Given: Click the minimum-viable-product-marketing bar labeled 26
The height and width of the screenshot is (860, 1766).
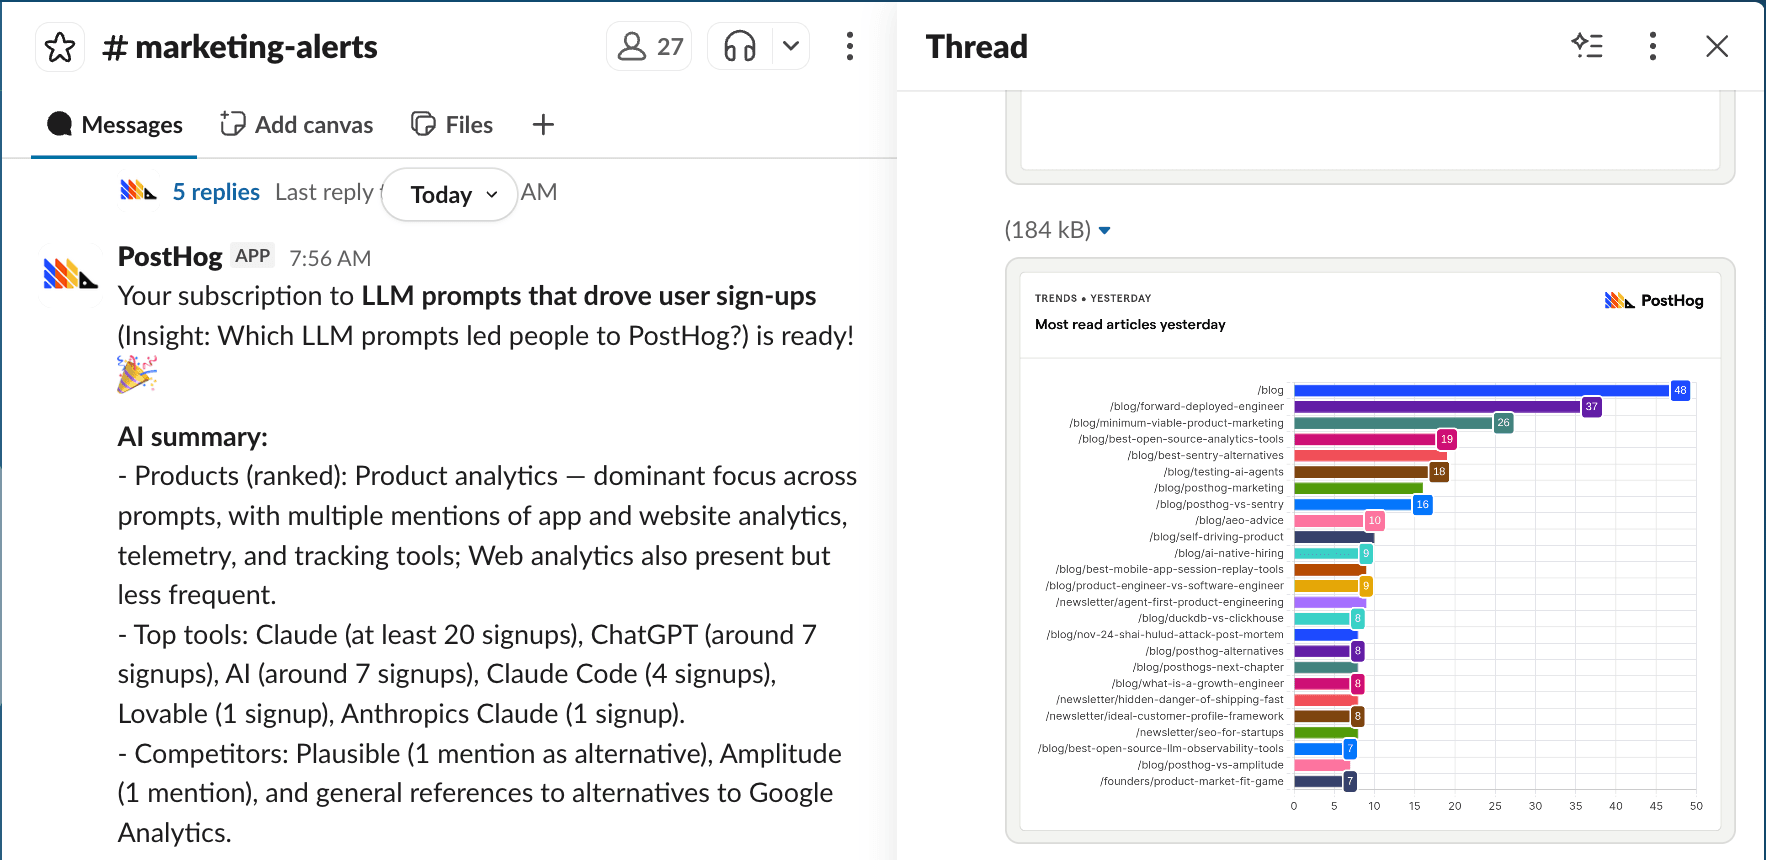Looking at the screenshot, I should (1394, 423).
